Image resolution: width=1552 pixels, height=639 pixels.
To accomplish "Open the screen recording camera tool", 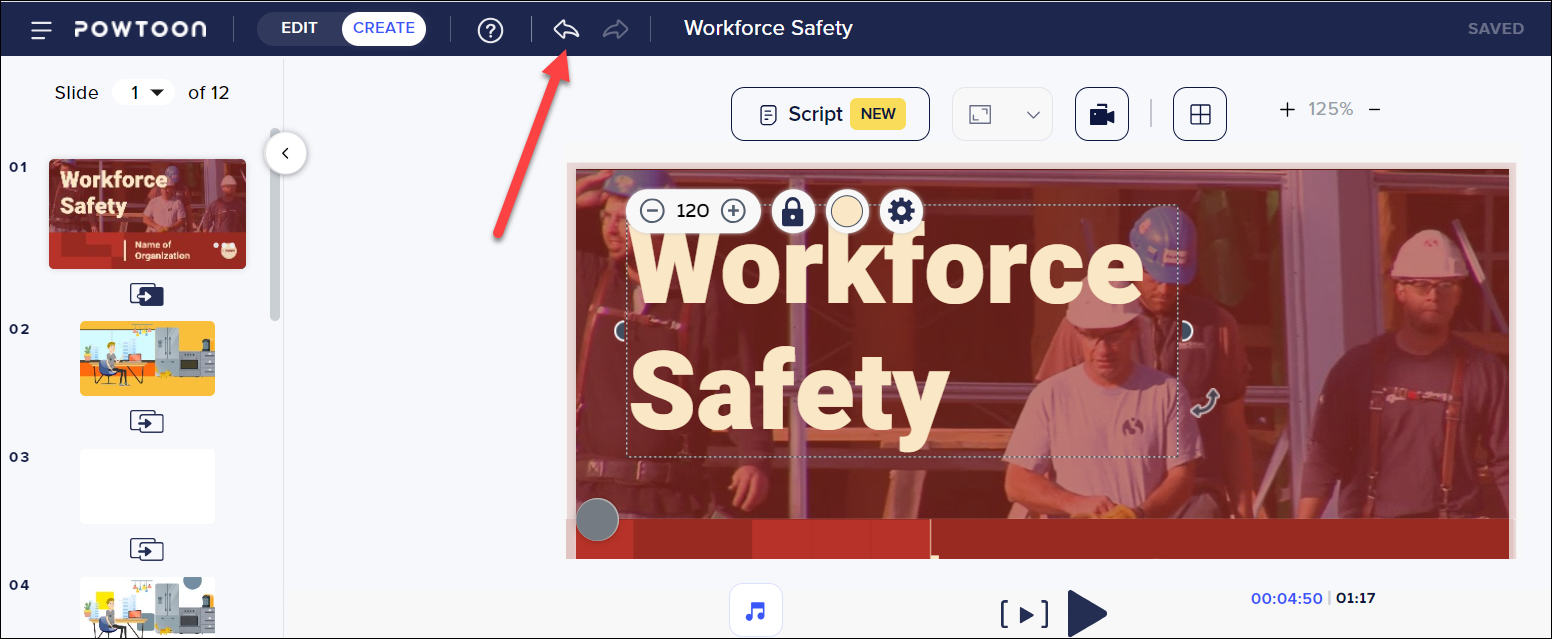I will click(x=1101, y=113).
